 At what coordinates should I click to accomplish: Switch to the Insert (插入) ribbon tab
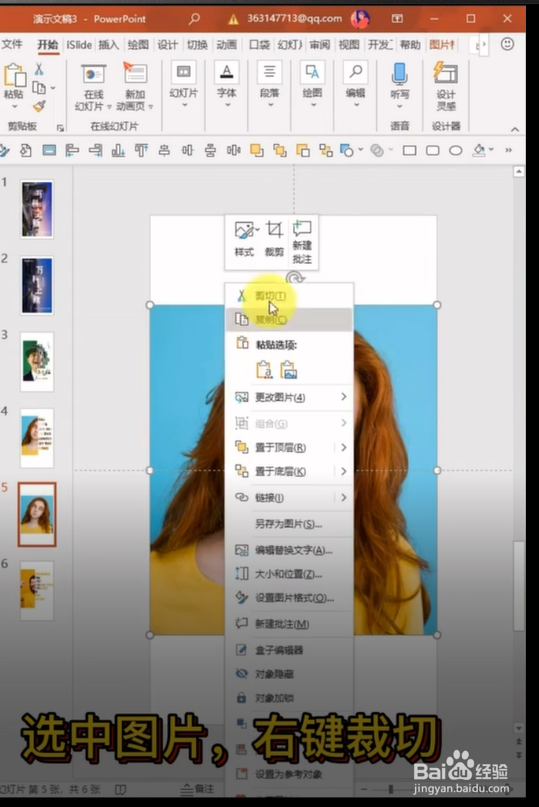[108, 45]
